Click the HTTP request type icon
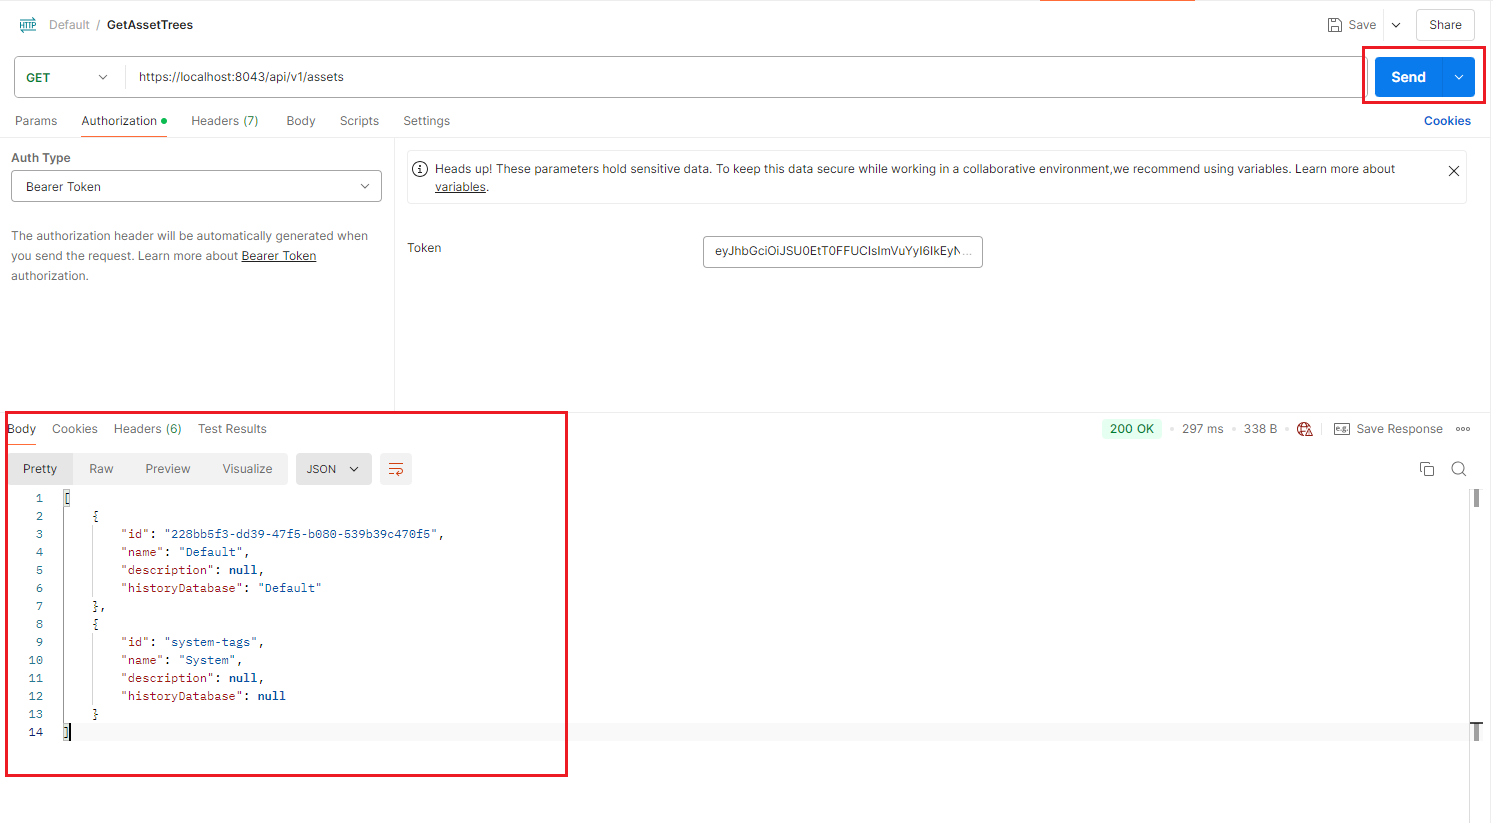 pos(28,25)
